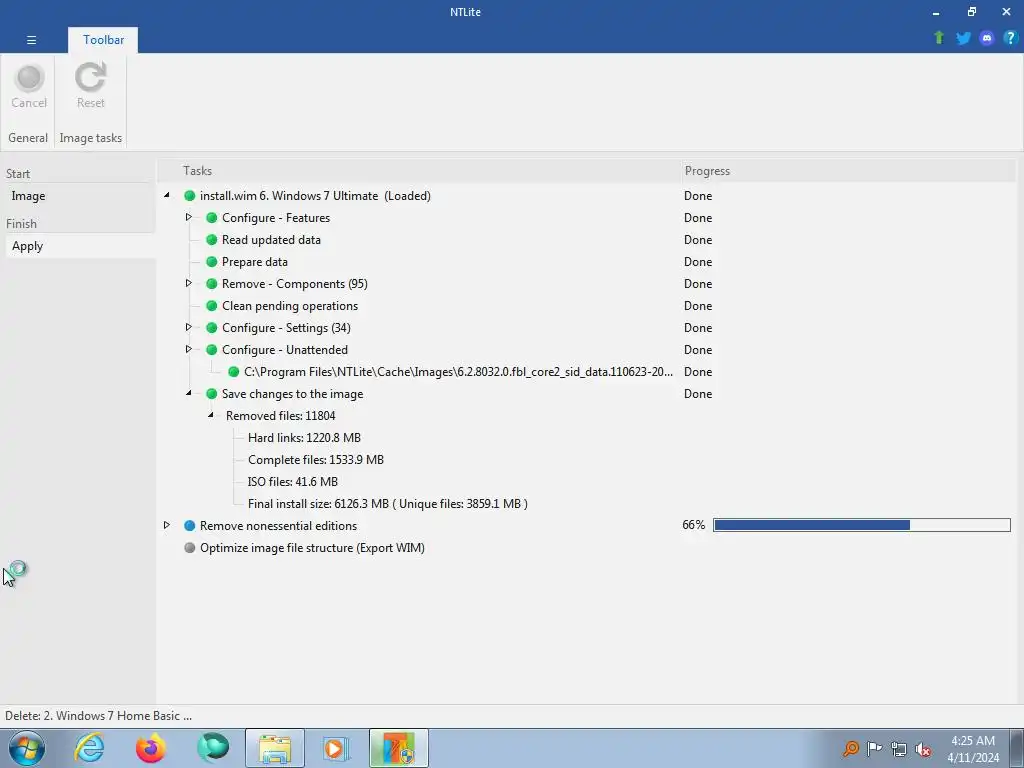Open the hamburger menu button

click(31, 40)
